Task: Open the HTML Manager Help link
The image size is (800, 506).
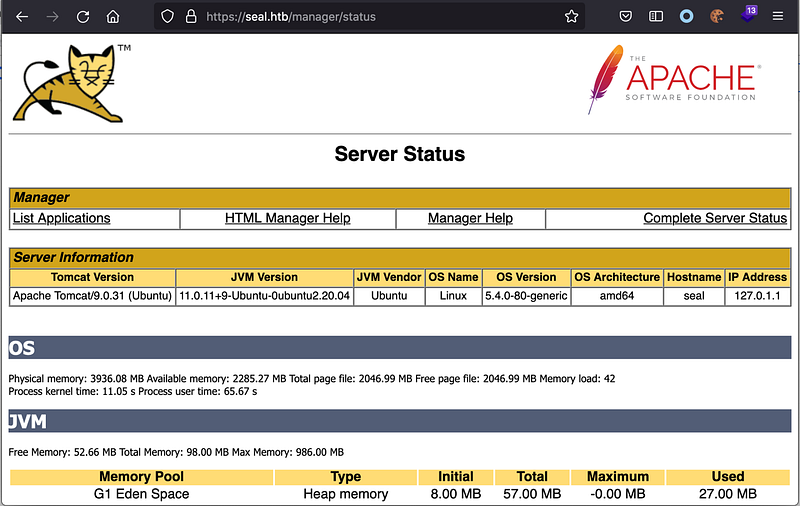Action: coord(288,218)
